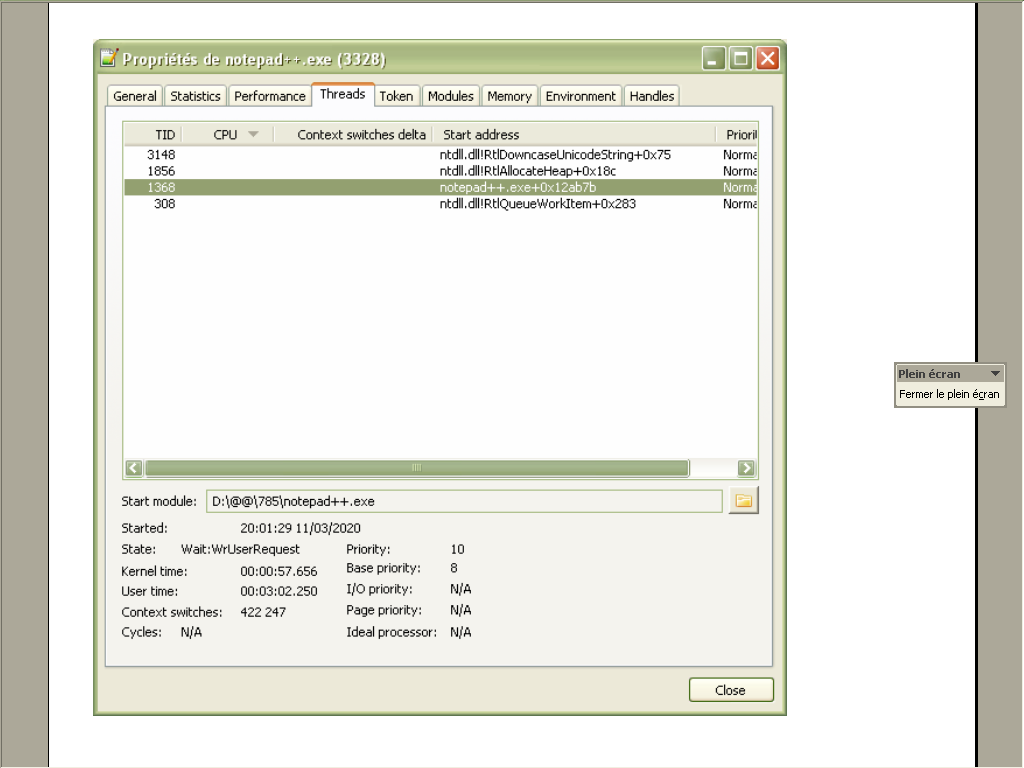Click ntdll.dll!RtlAllocateHeap+0x18c address

pos(528,171)
